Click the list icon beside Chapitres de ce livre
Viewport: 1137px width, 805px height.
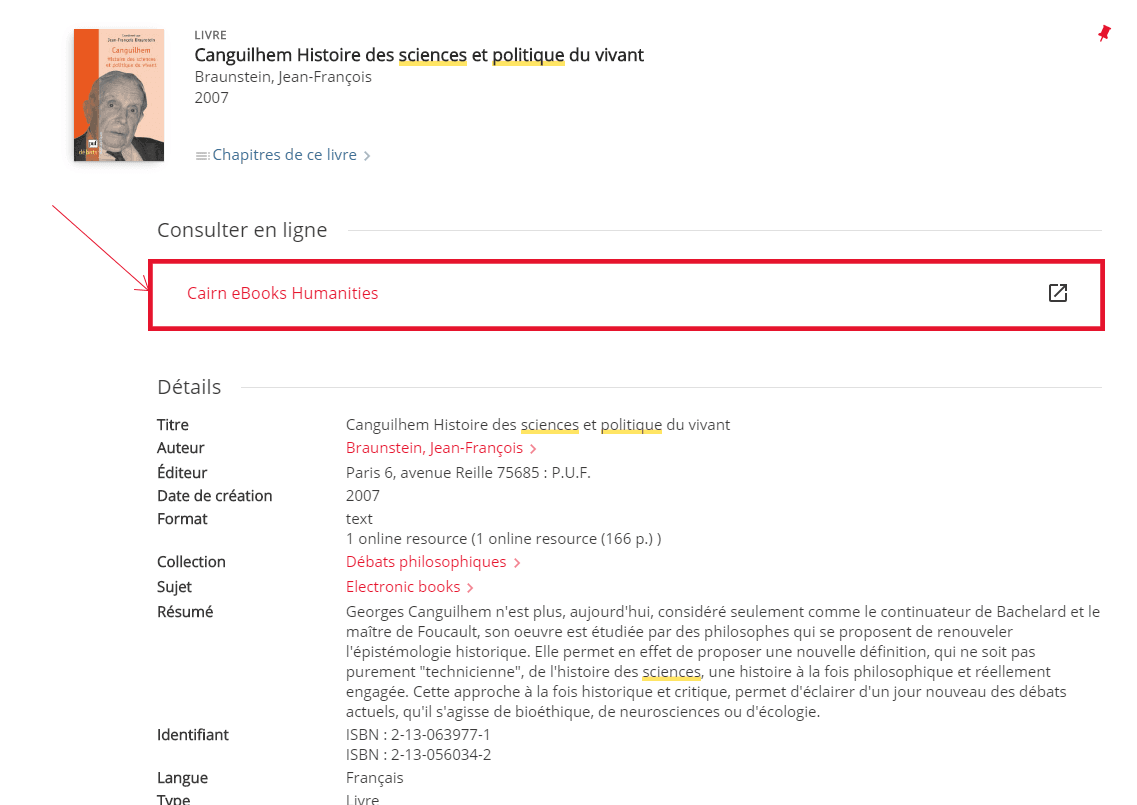(x=202, y=156)
